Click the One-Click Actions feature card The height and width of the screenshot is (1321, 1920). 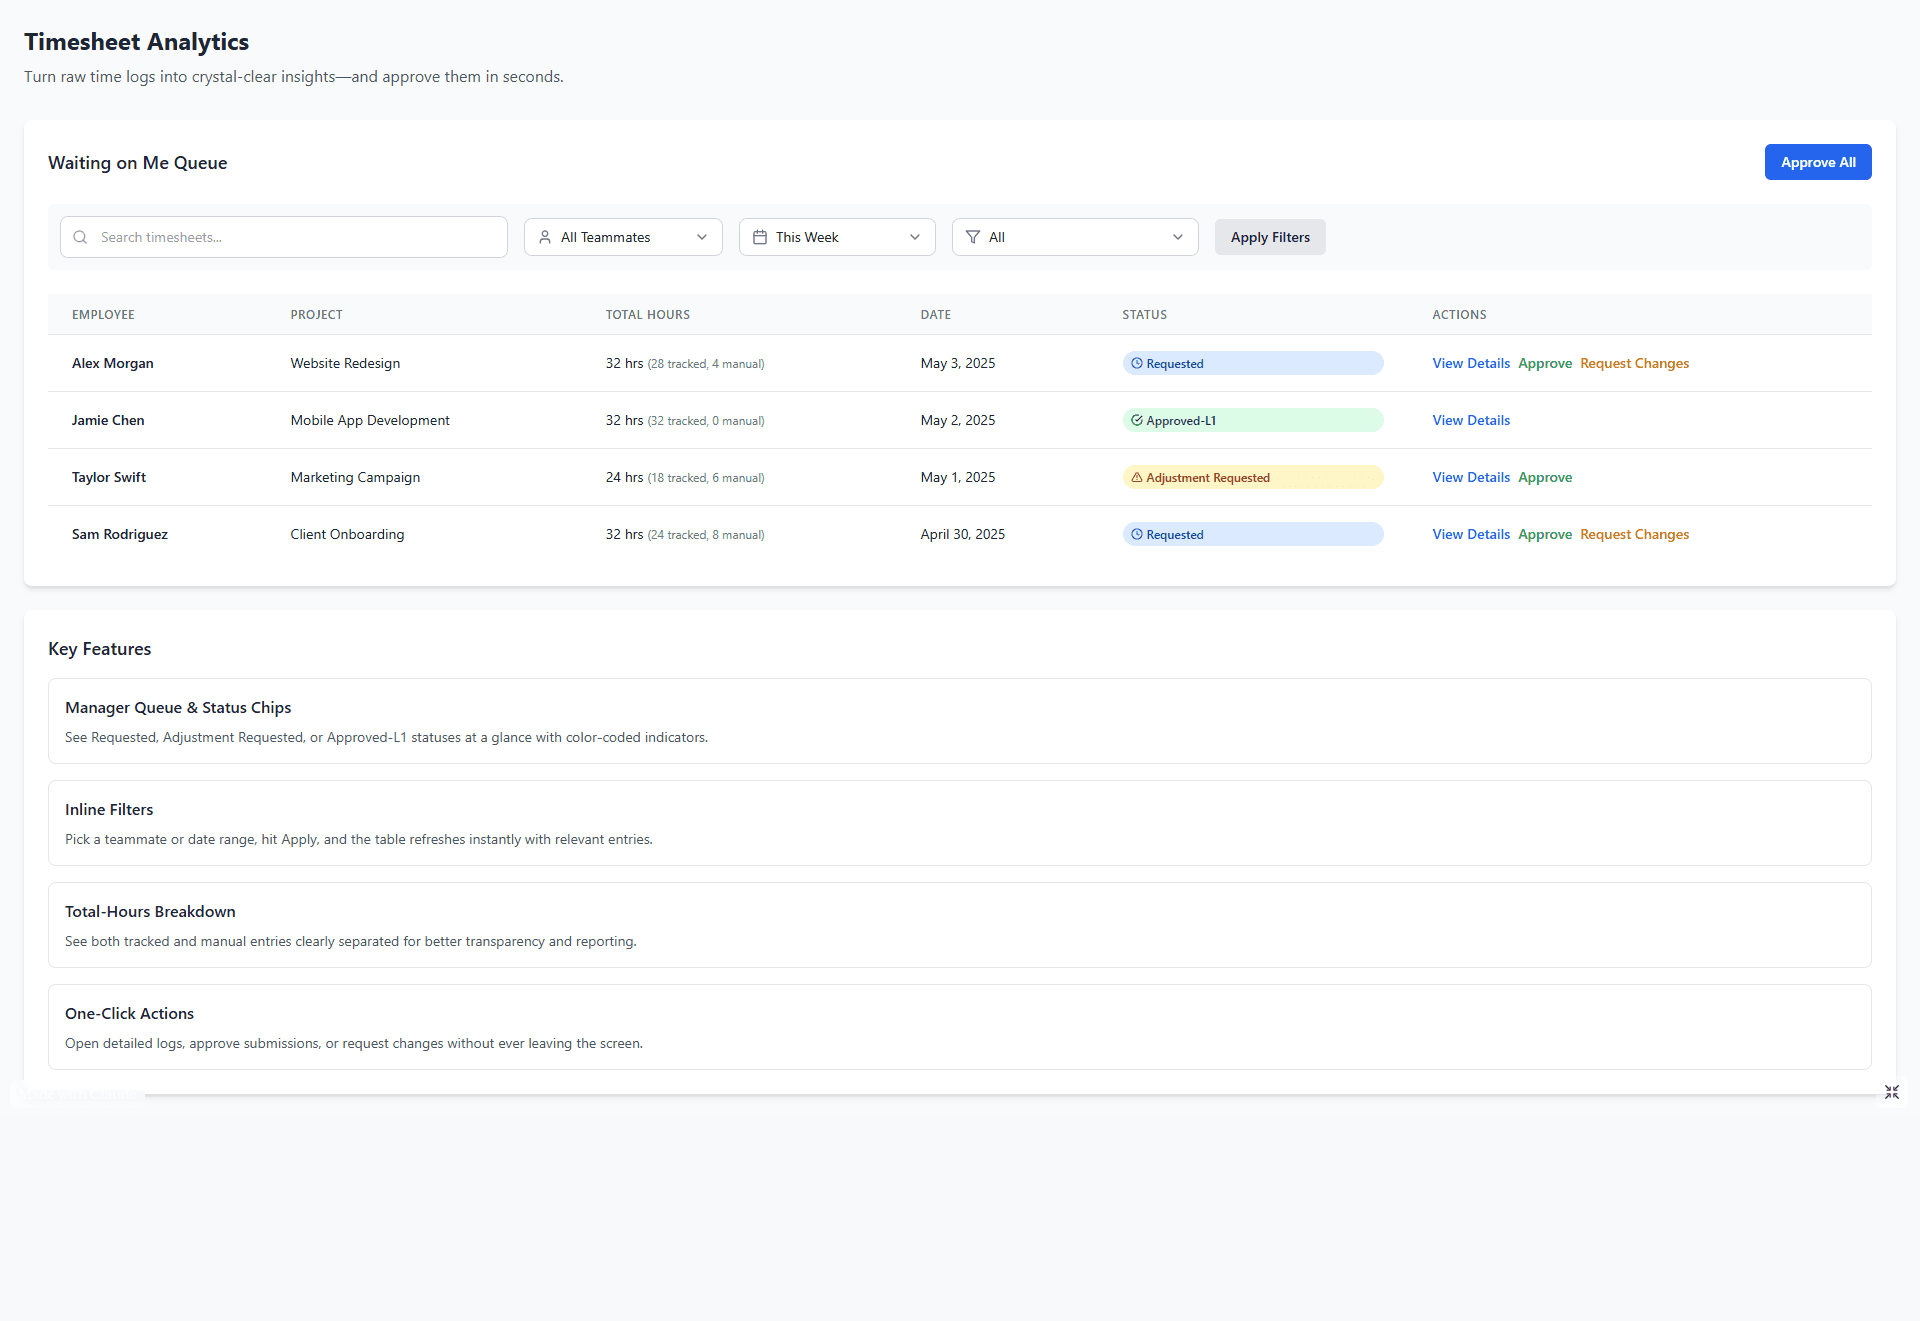point(960,1027)
